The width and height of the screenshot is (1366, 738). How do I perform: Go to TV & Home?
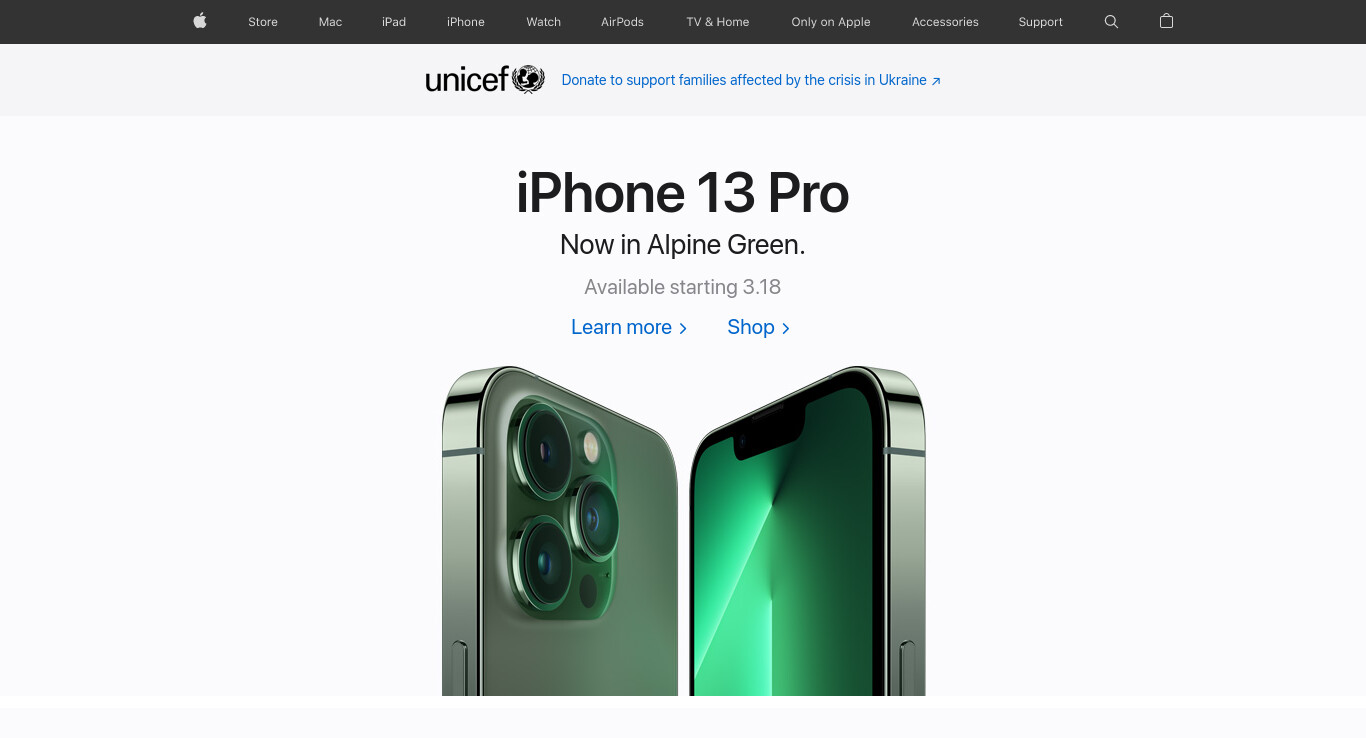(x=718, y=22)
